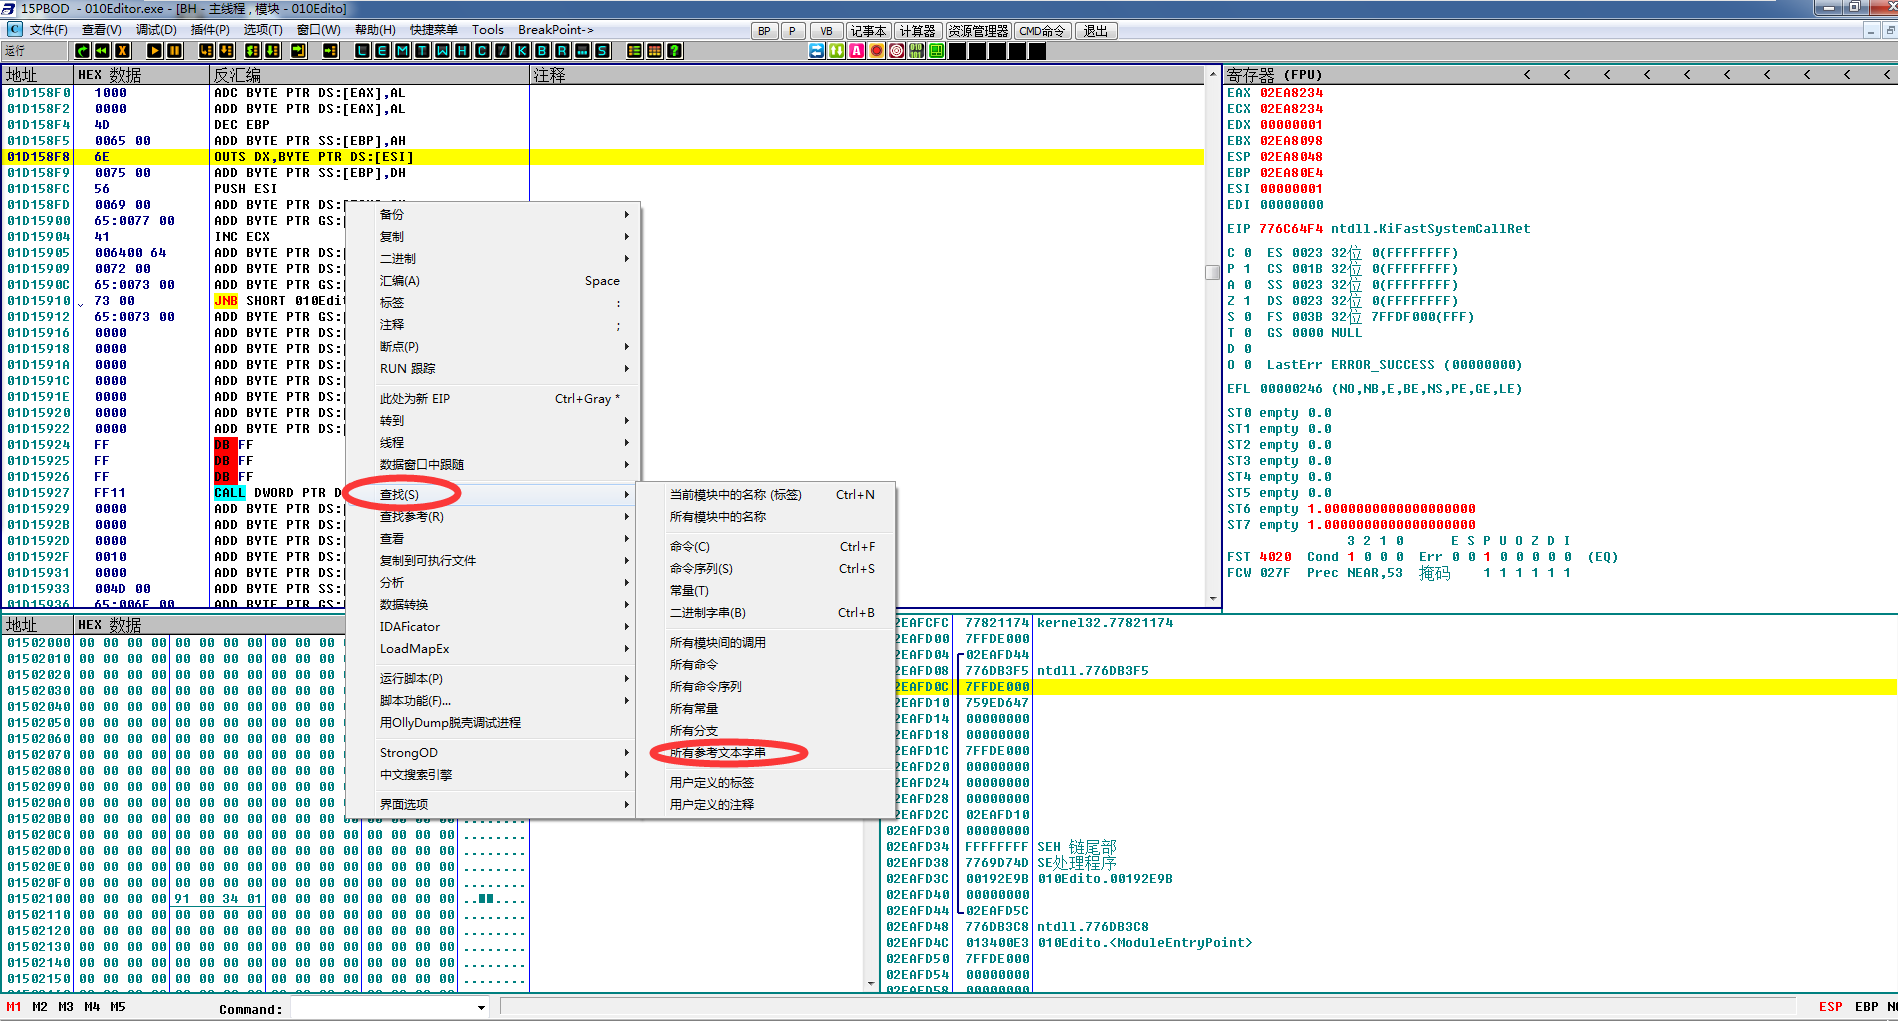The height and width of the screenshot is (1021, 1898).
Task: Click the 反汇编 column header
Action: (x=369, y=75)
